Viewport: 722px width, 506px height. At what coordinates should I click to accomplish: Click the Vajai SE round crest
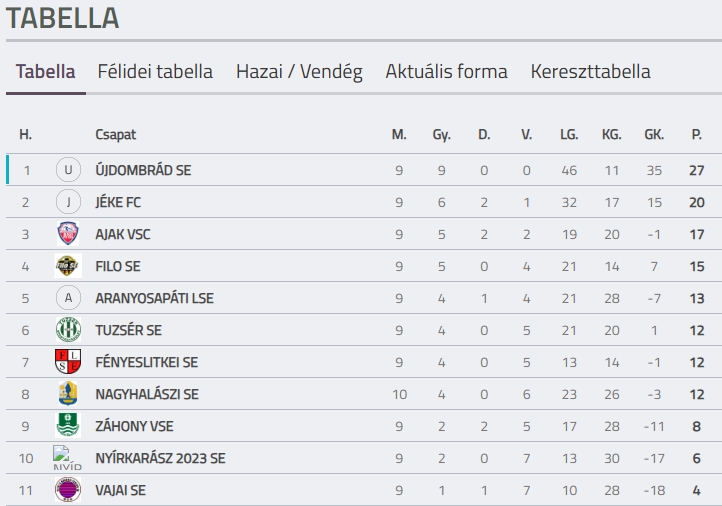[x=68, y=490]
